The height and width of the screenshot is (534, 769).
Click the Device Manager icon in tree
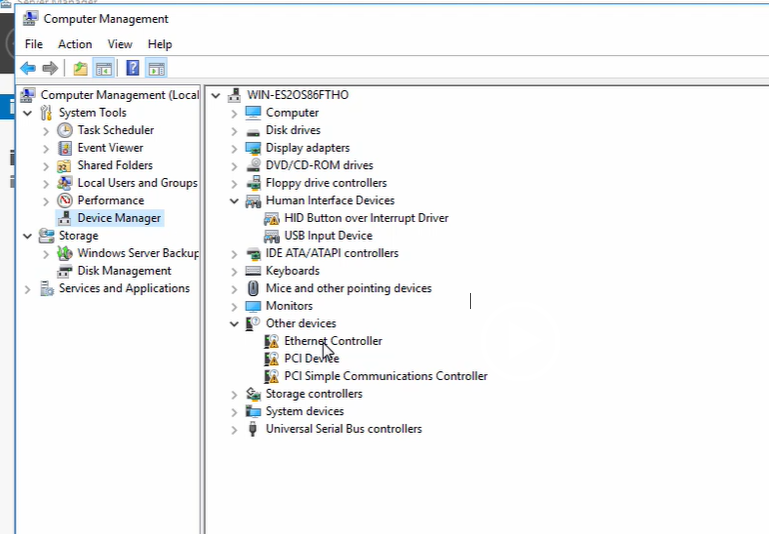click(x=65, y=218)
